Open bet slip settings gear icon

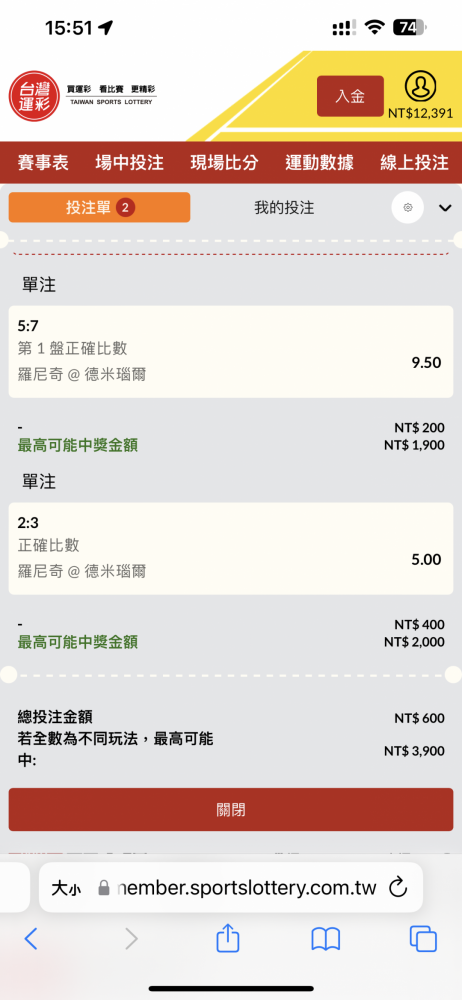tap(408, 207)
